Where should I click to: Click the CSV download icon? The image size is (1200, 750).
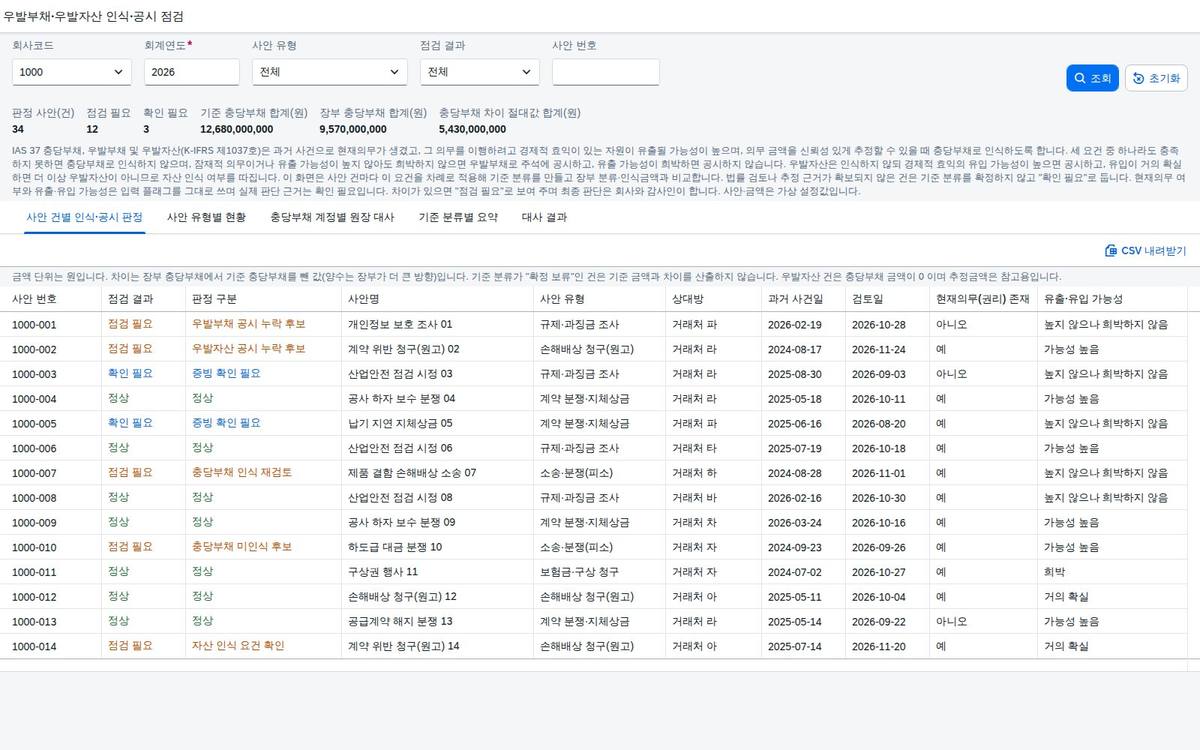(x=1110, y=251)
